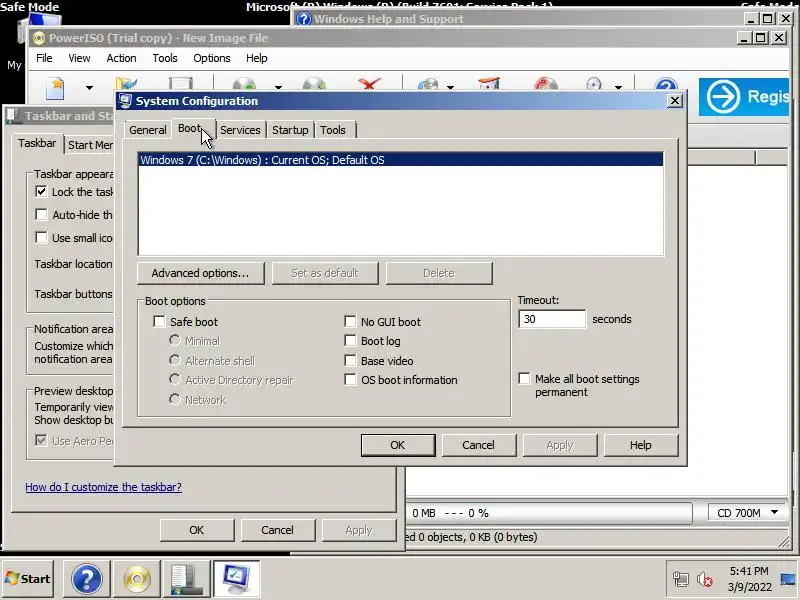
Task: Open the Tools tab in System Configuration
Action: point(333,130)
